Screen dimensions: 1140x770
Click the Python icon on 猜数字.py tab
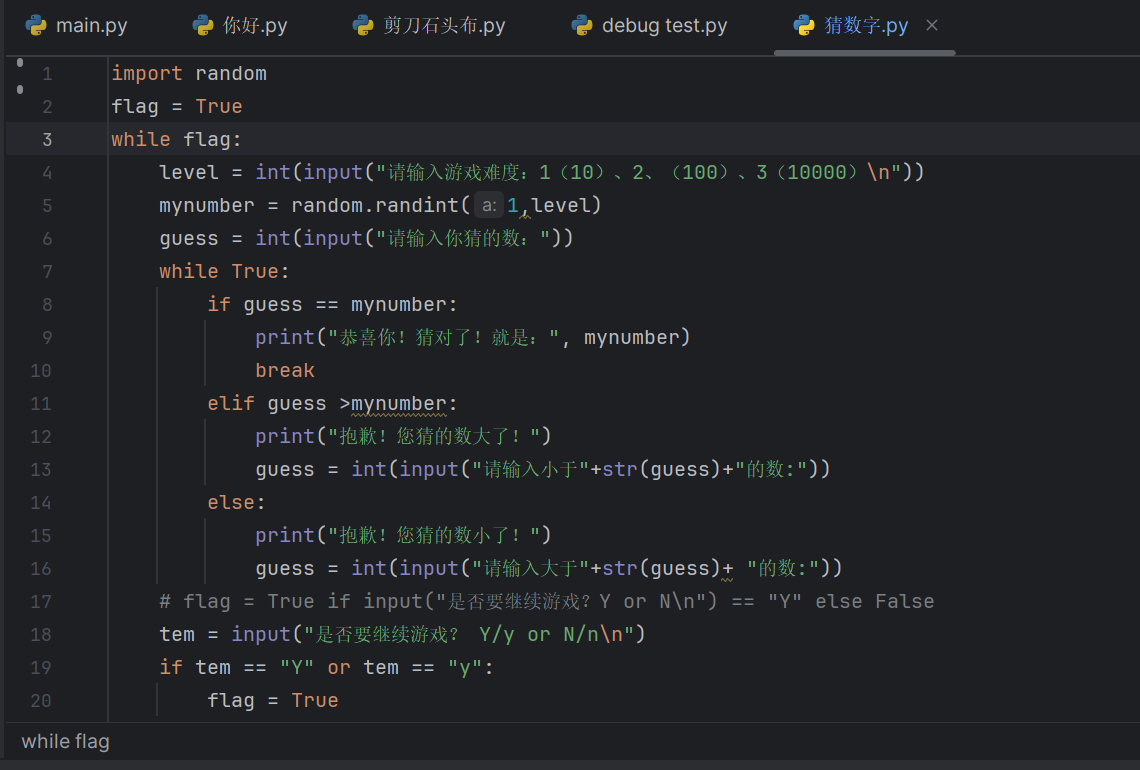[x=803, y=25]
